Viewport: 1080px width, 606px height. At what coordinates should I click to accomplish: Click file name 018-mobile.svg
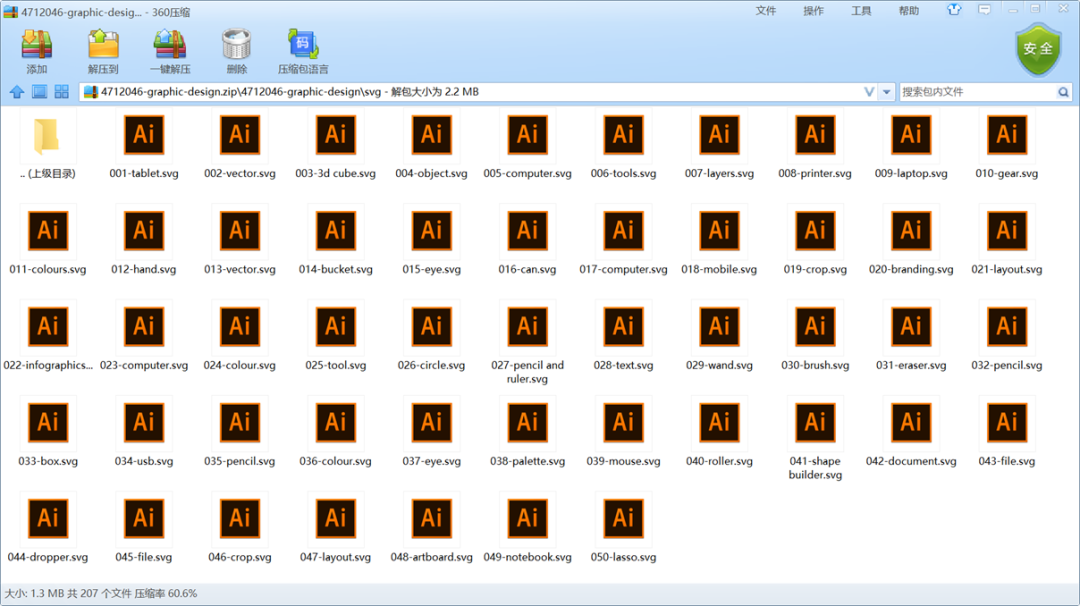point(719,269)
